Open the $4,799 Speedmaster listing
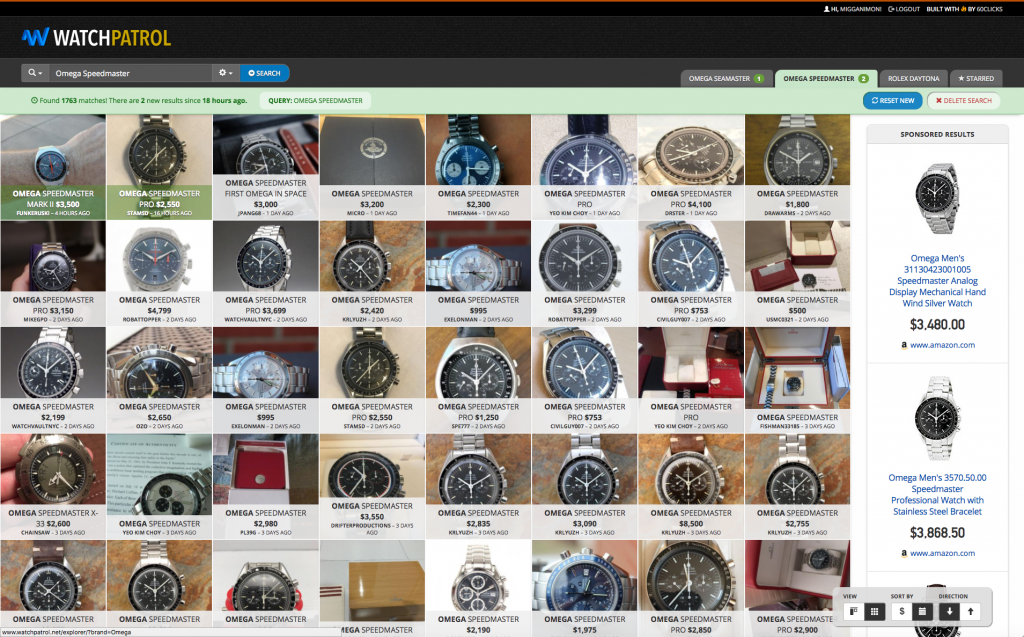The height and width of the screenshot is (637, 1024). [159, 273]
